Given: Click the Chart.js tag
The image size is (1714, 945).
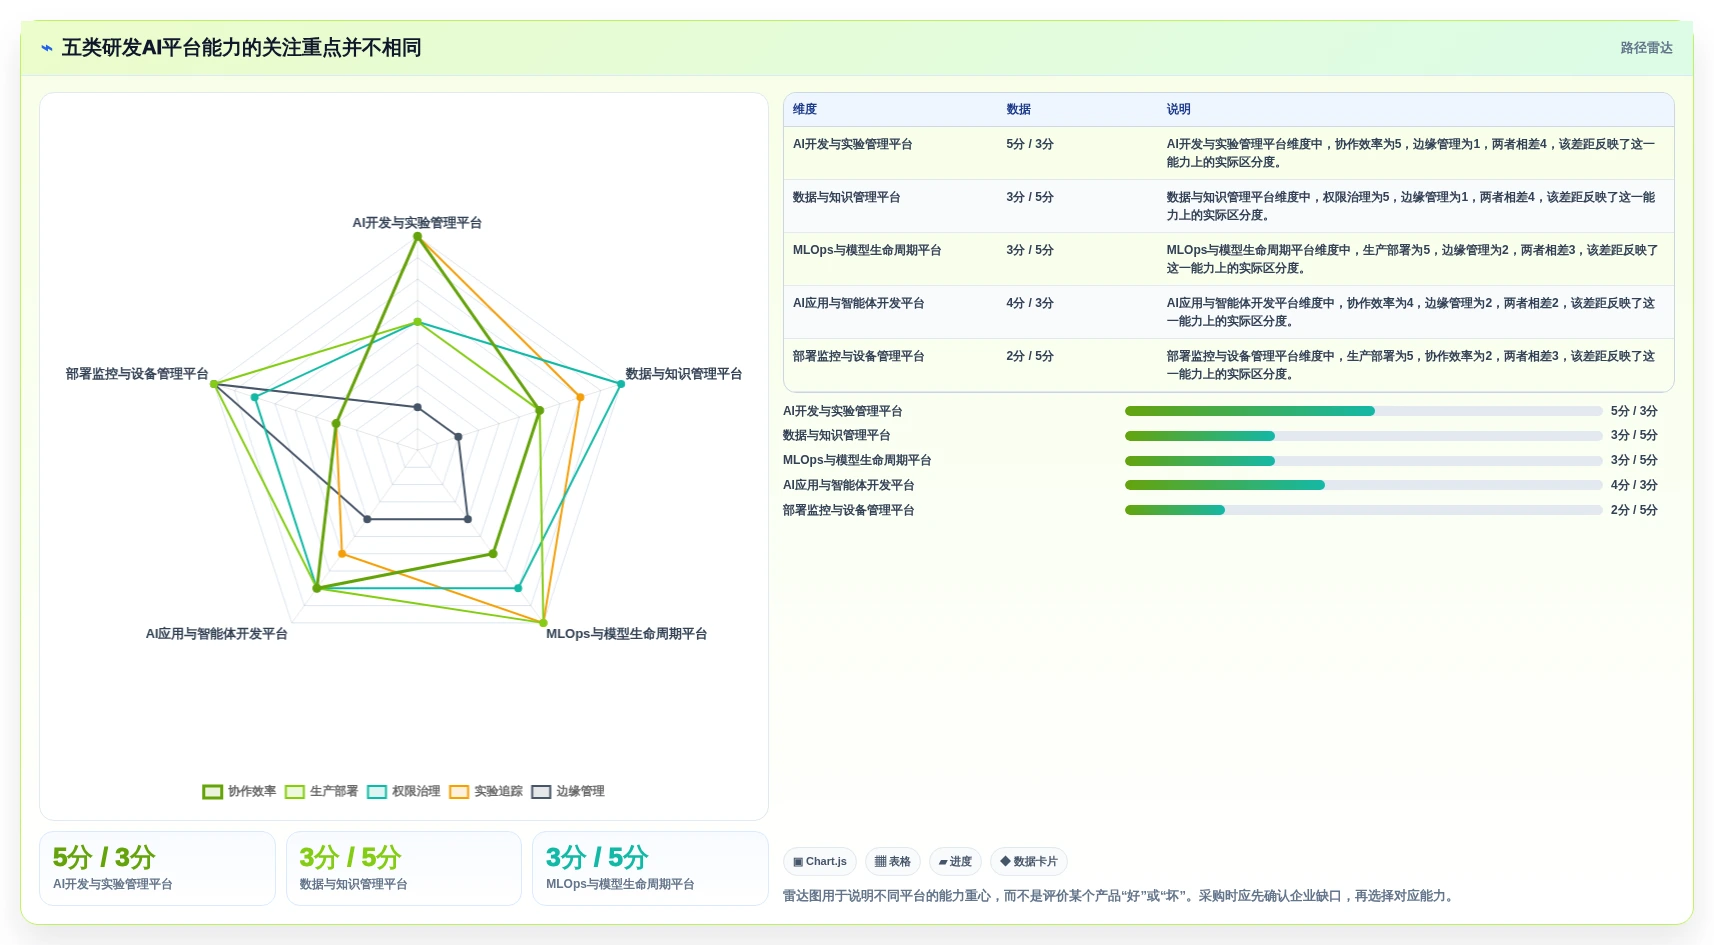Looking at the screenshot, I should (x=820, y=861).
